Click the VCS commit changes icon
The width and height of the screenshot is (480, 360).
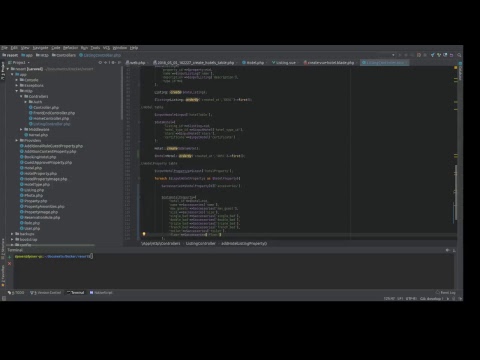(x=439, y=55)
